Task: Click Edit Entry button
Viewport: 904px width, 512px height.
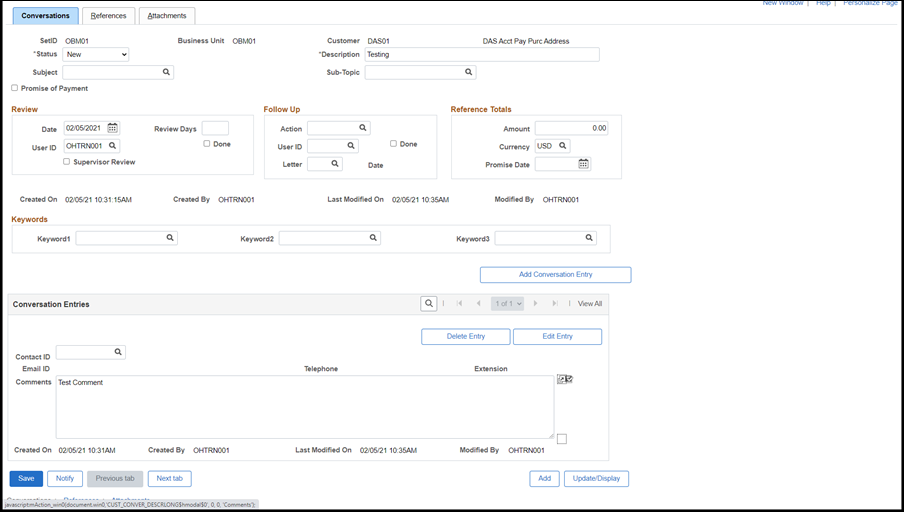Action: coord(558,336)
